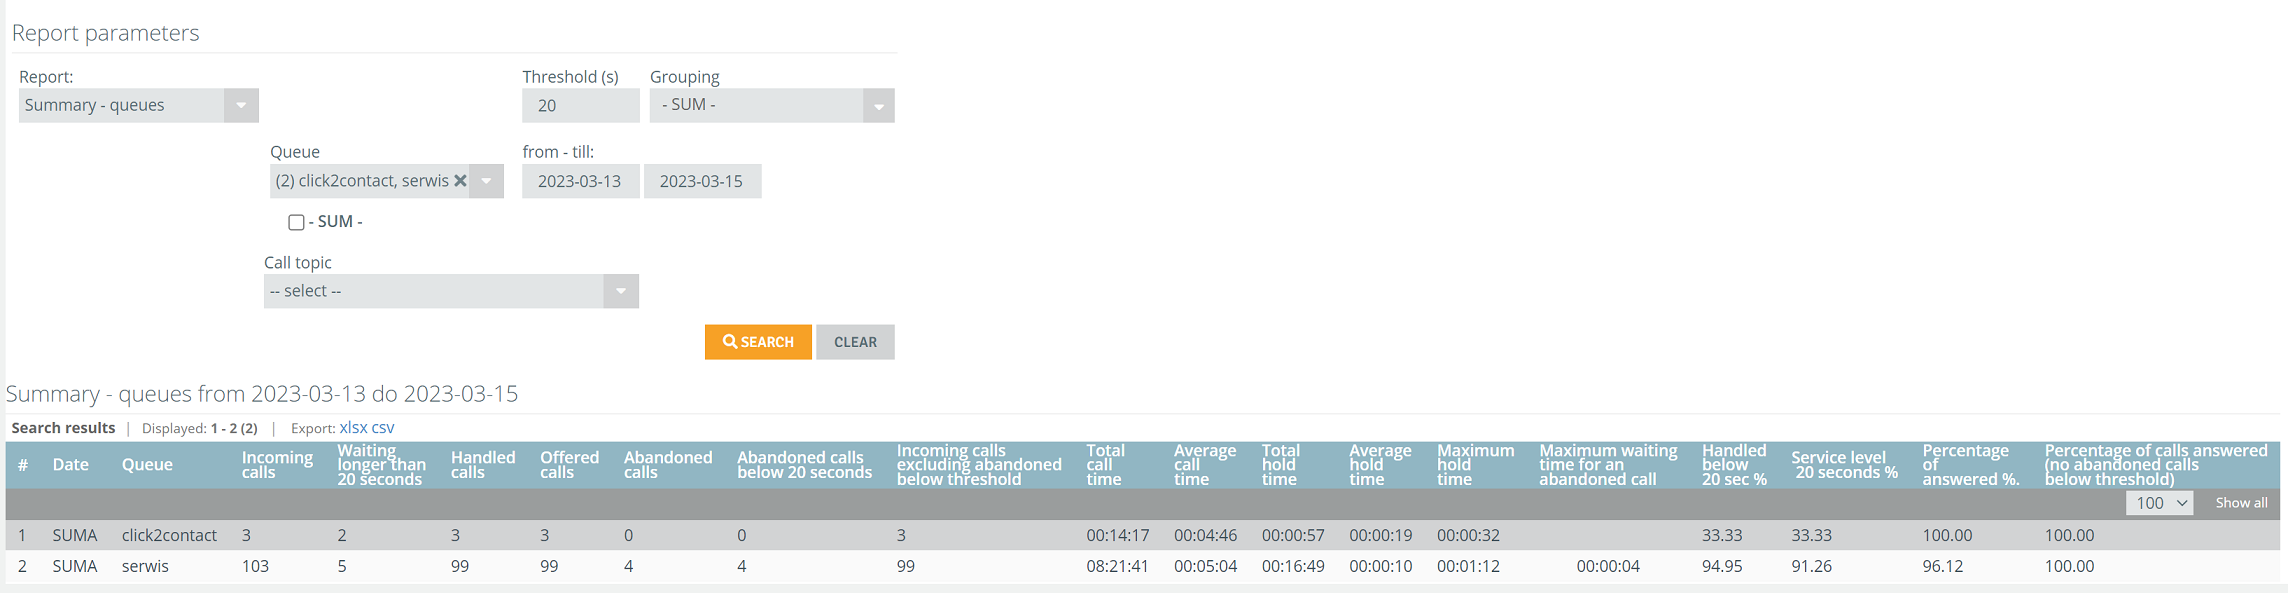Screen dimensions: 2288x593
Task: Sort by Percentage of answered % header
Action: pos(1971,465)
